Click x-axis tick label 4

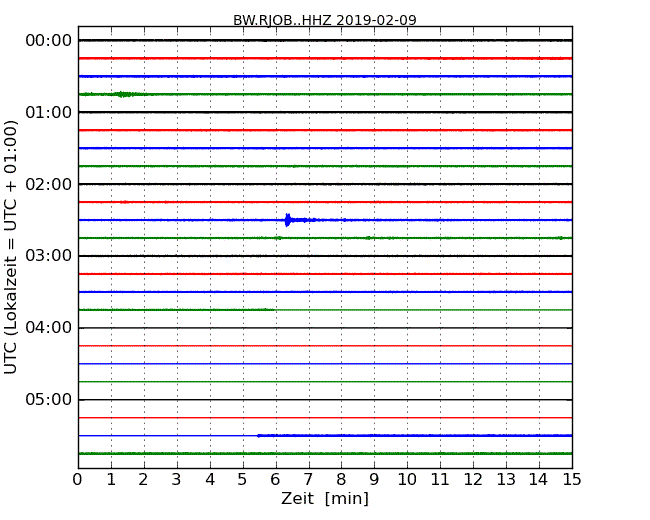coord(210,480)
